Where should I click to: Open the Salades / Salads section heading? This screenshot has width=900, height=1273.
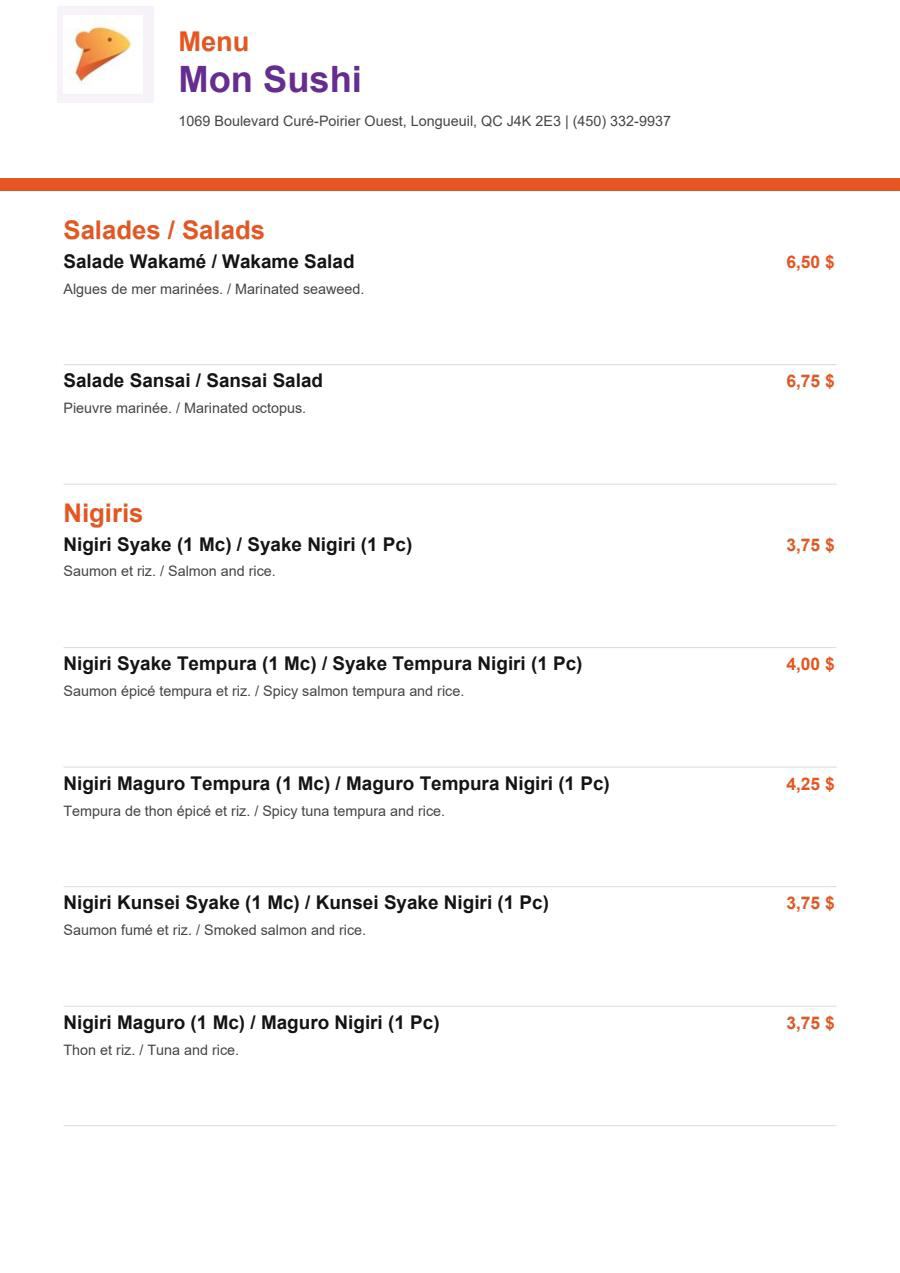point(164,230)
